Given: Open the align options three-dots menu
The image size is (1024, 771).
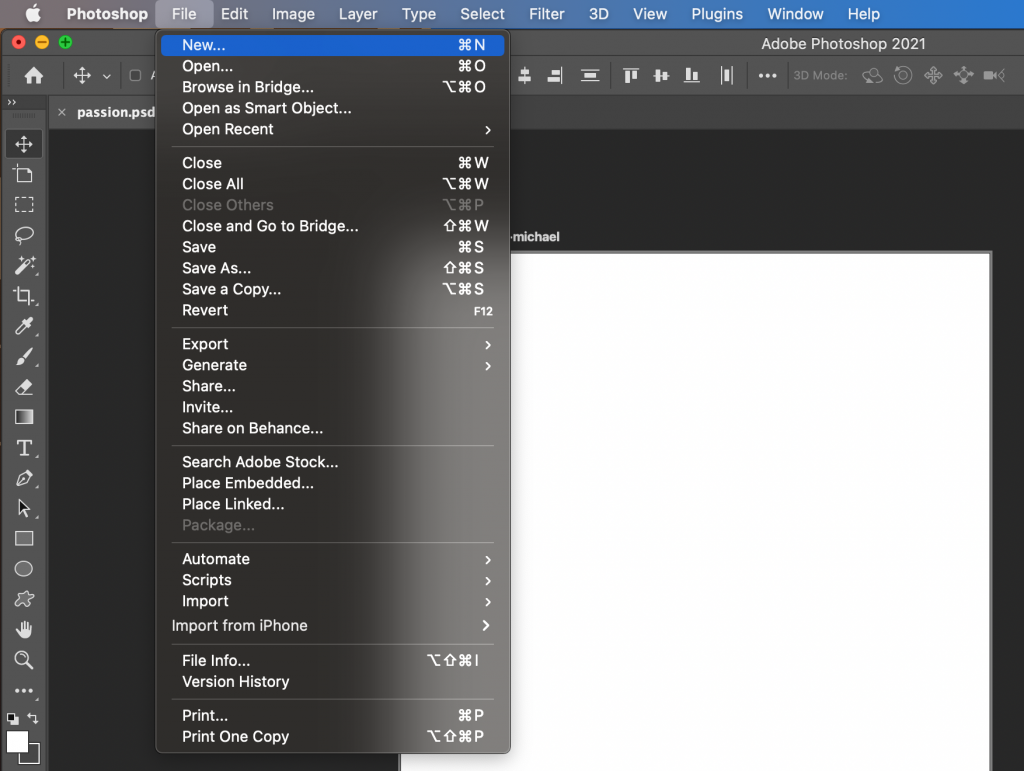Looking at the screenshot, I should tap(767, 76).
